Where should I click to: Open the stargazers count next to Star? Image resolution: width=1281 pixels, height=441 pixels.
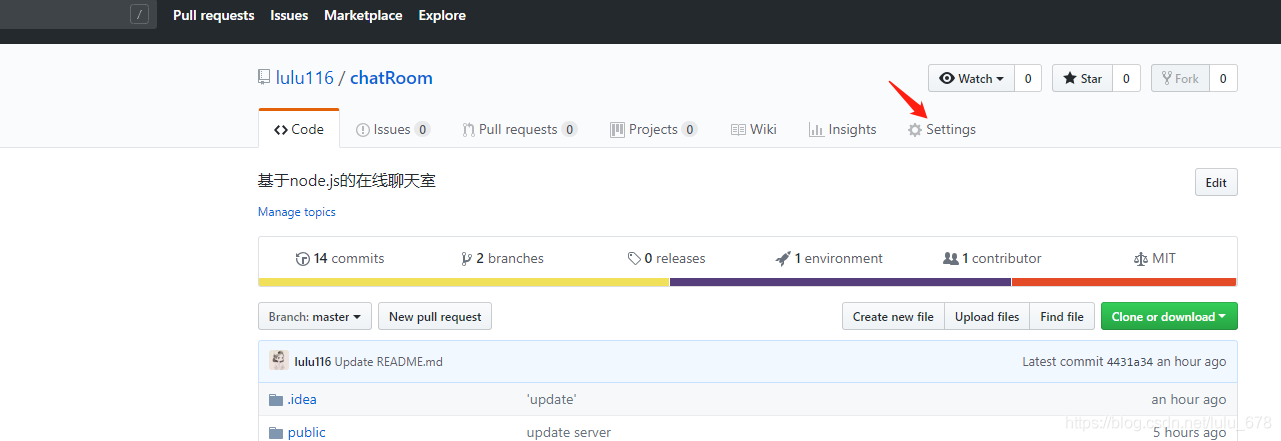(x=1126, y=79)
